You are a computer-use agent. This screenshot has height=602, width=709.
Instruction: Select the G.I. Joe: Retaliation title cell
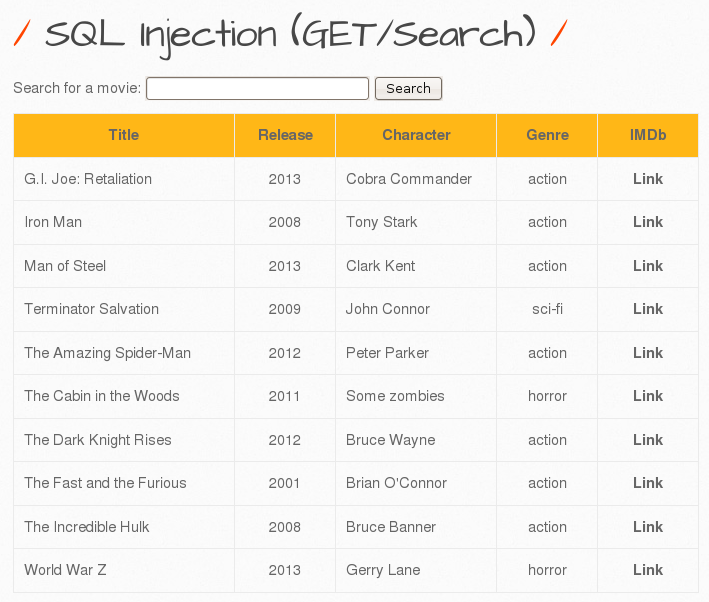pyautogui.click(x=124, y=179)
